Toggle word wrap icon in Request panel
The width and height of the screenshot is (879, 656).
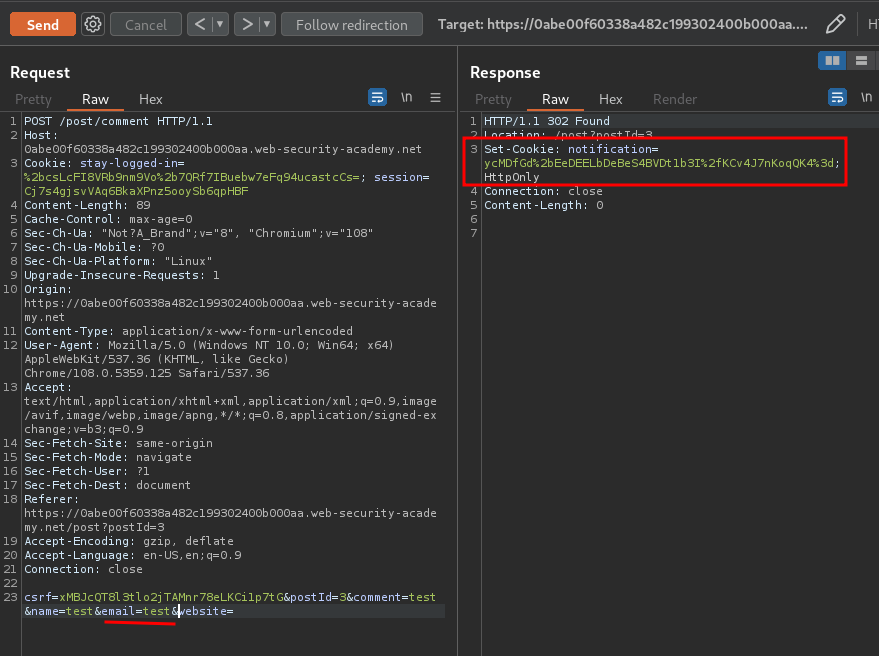pos(377,98)
